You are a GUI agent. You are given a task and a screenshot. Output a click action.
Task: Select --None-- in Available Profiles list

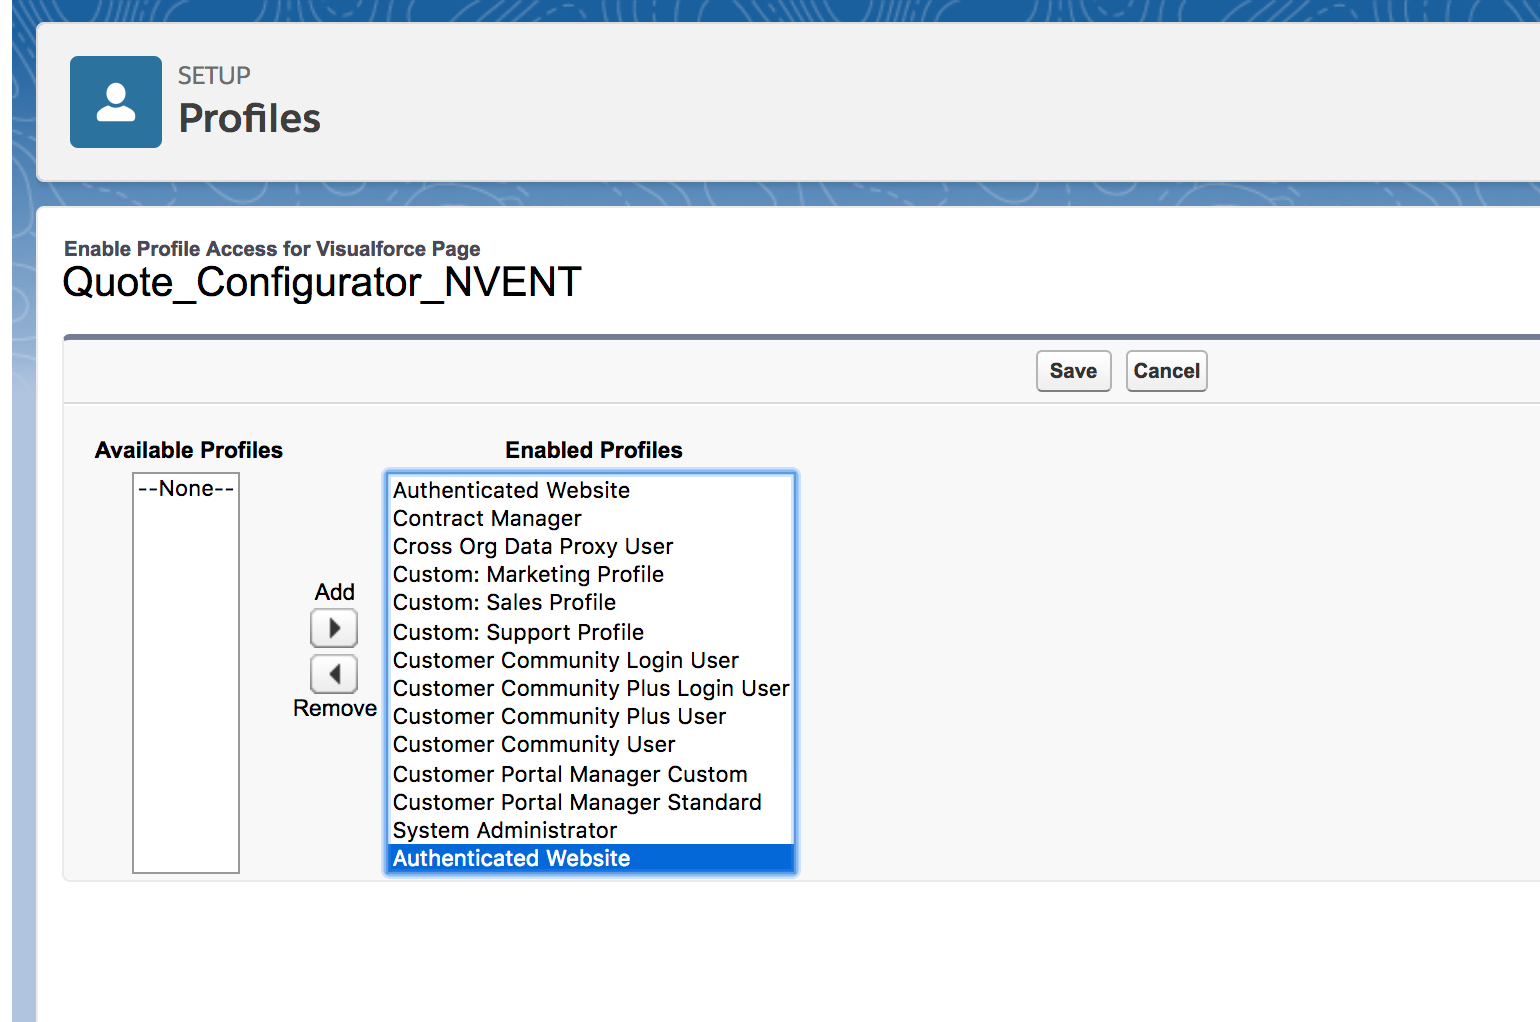pyautogui.click(x=186, y=489)
